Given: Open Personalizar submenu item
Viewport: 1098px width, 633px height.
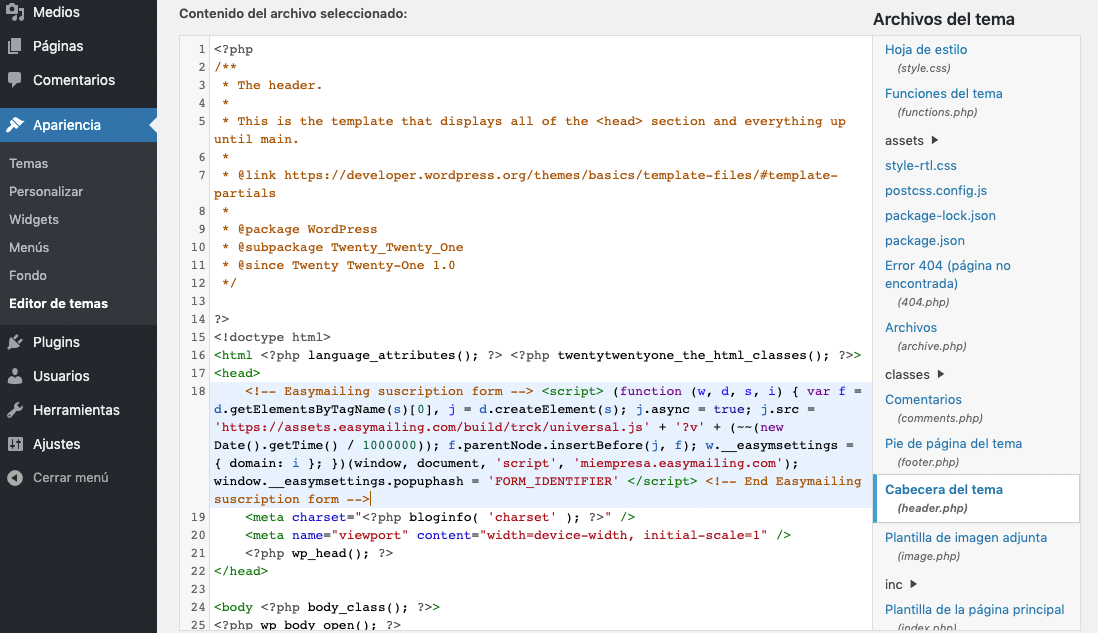Looking at the screenshot, I should (x=46, y=191).
